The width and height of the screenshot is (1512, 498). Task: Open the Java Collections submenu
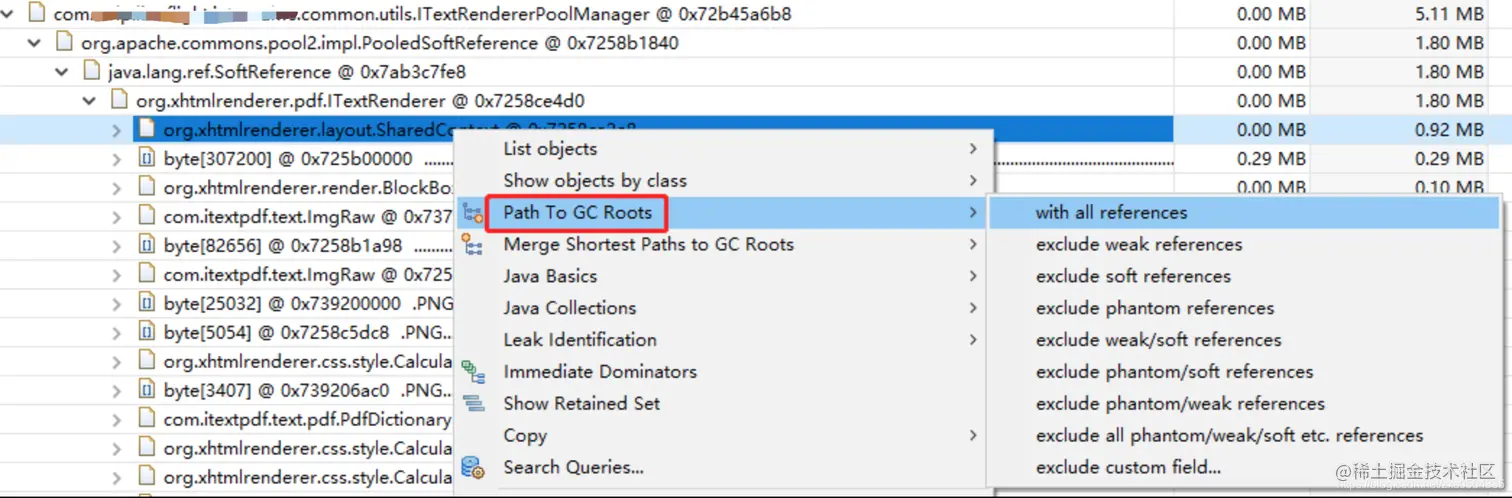pyautogui.click(x=737, y=308)
